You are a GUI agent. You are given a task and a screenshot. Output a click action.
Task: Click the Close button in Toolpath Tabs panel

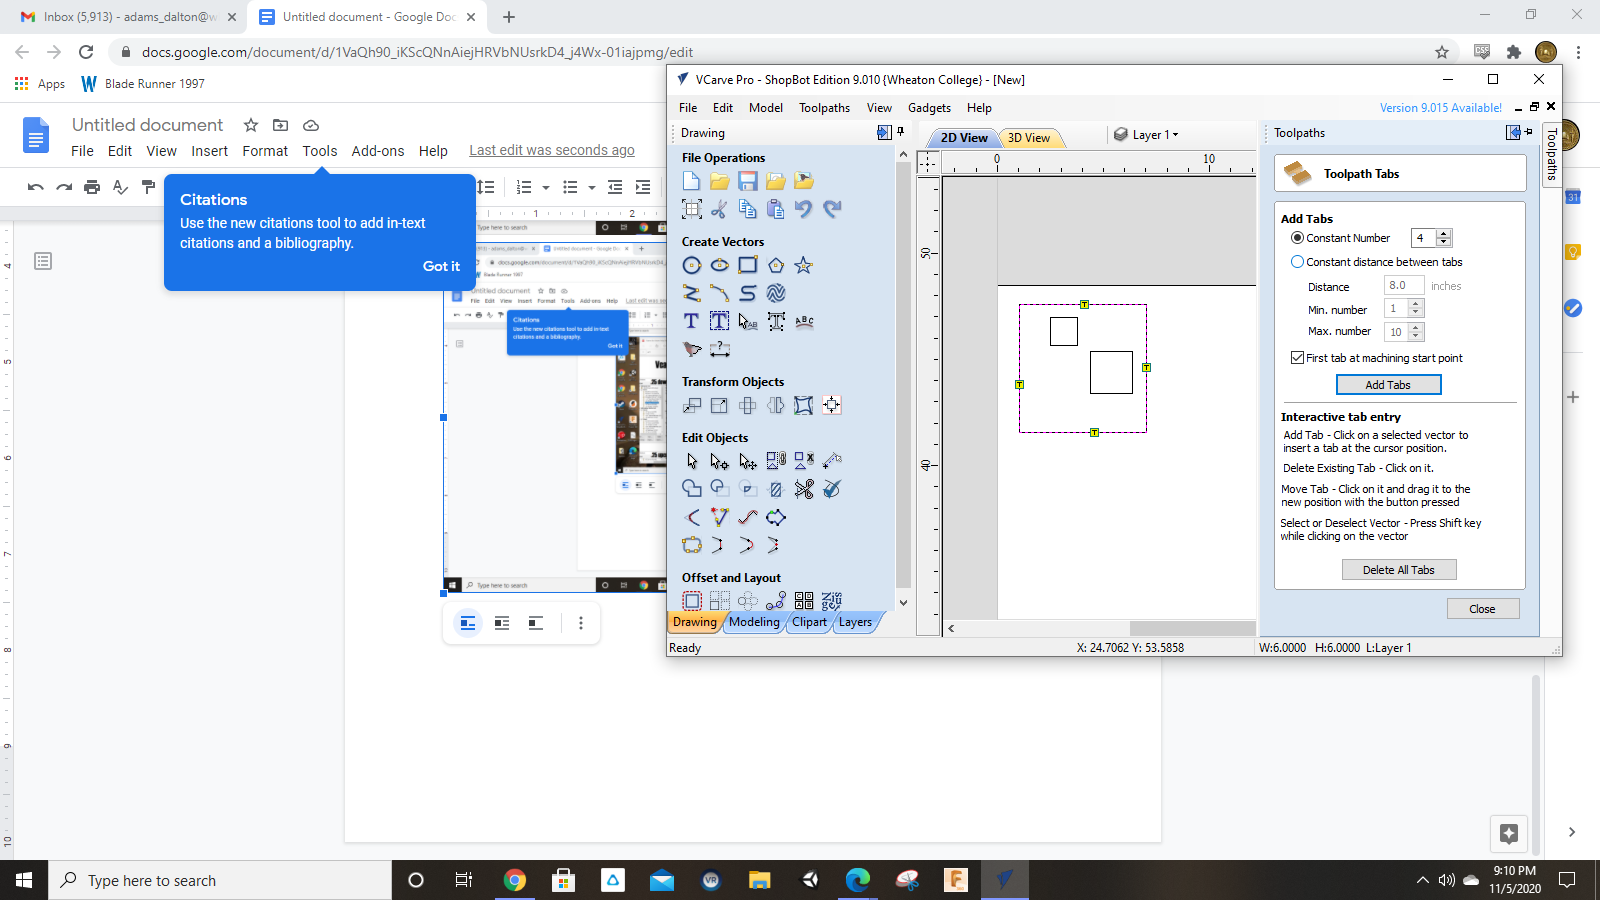pos(1482,609)
